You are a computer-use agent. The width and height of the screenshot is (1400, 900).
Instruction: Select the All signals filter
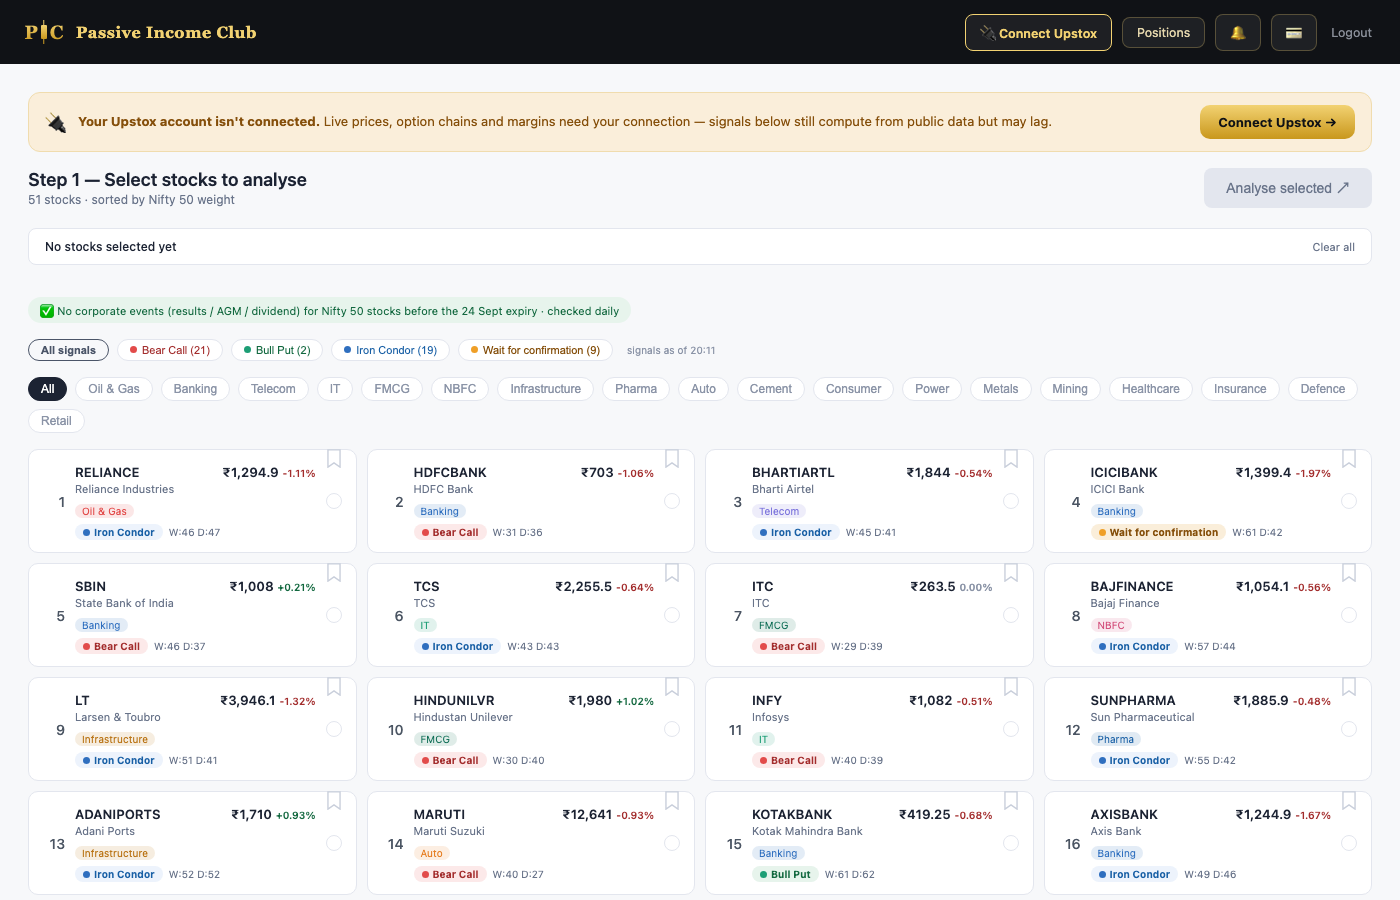pos(68,350)
